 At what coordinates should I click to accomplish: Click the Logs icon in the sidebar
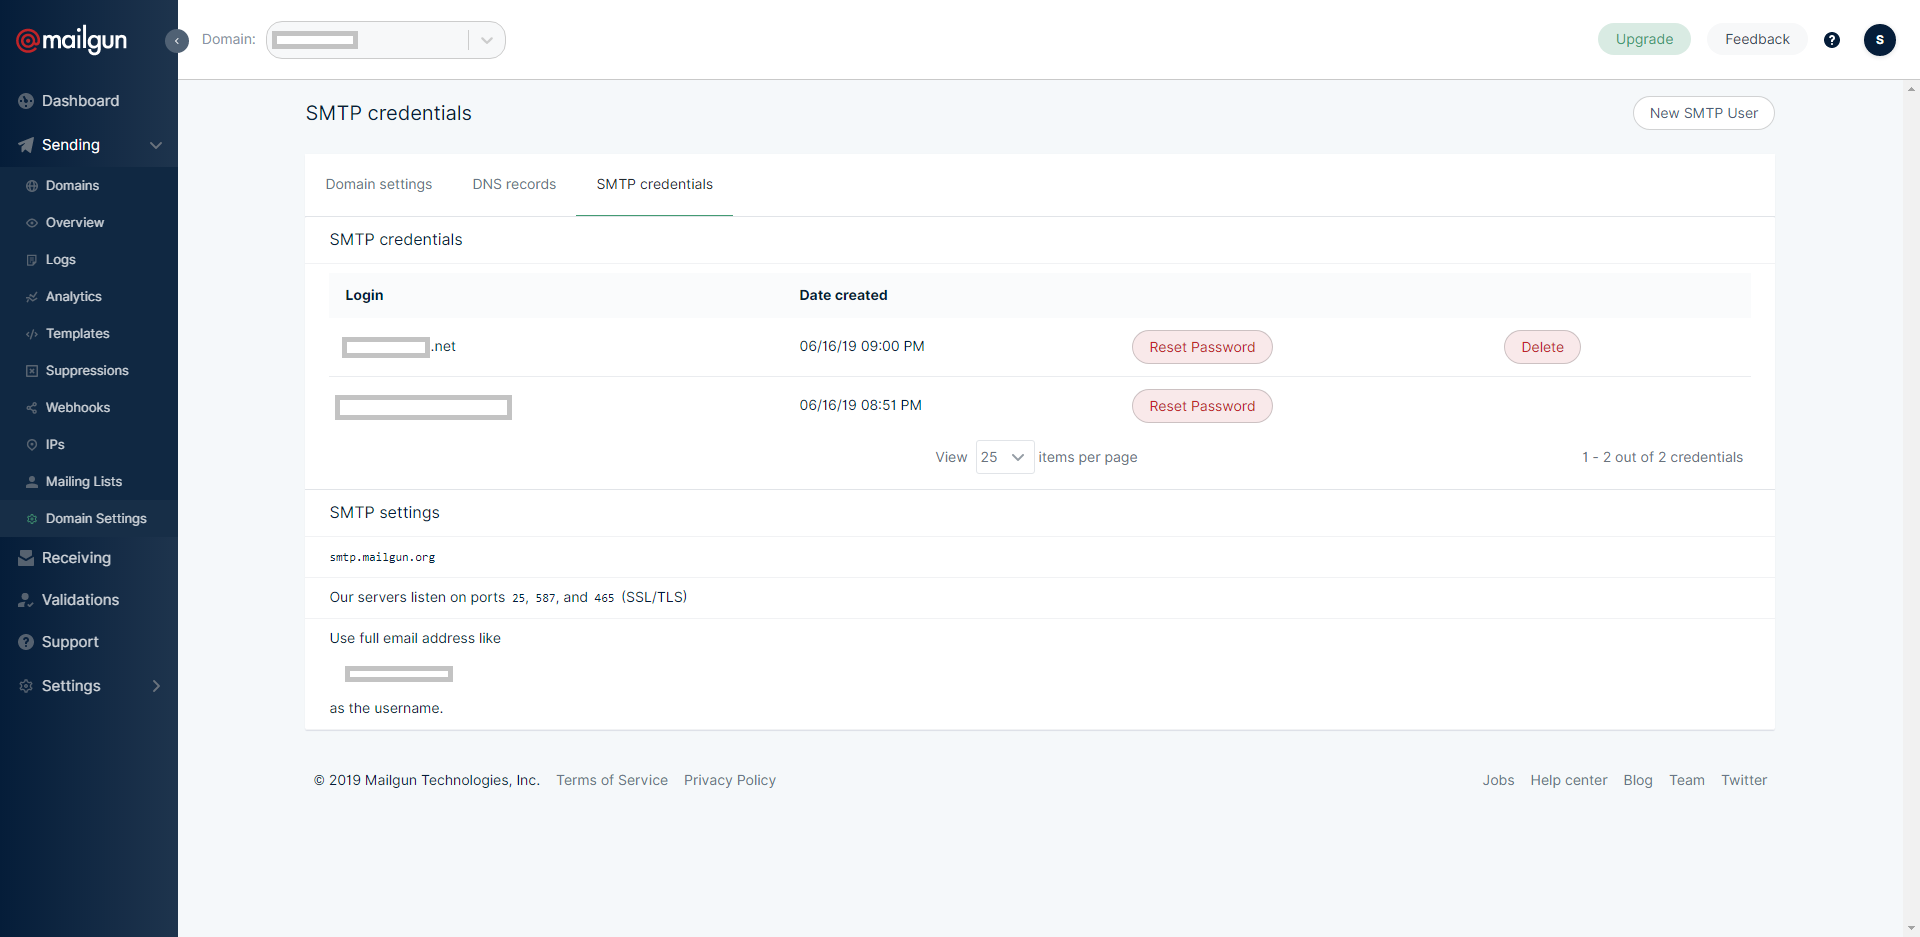pos(32,260)
